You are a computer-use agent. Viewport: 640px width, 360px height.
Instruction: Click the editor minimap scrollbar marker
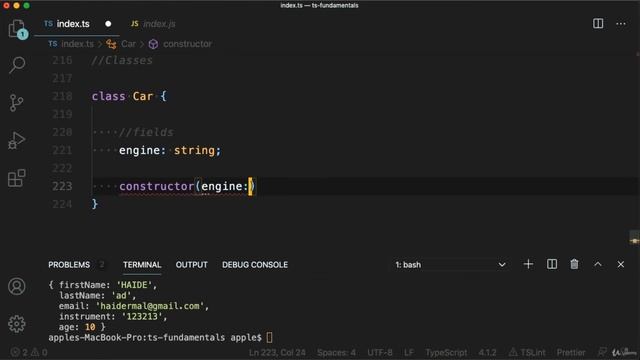[x=634, y=241]
